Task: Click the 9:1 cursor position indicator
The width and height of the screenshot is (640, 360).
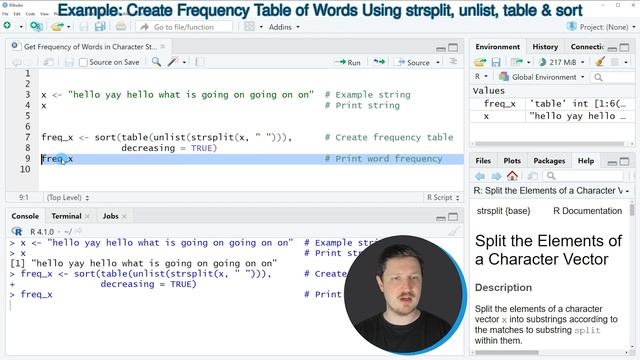Action: tap(24, 198)
